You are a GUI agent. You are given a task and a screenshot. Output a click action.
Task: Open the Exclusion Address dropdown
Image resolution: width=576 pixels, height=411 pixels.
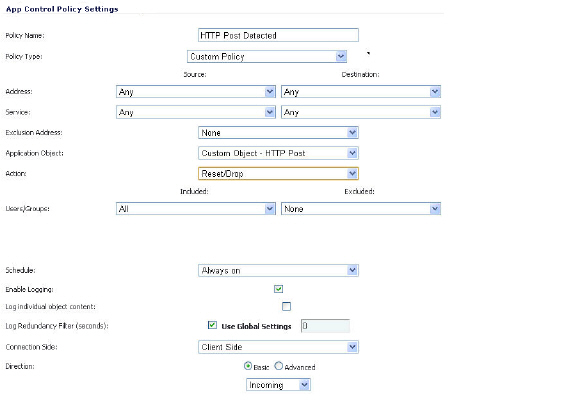(278, 133)
